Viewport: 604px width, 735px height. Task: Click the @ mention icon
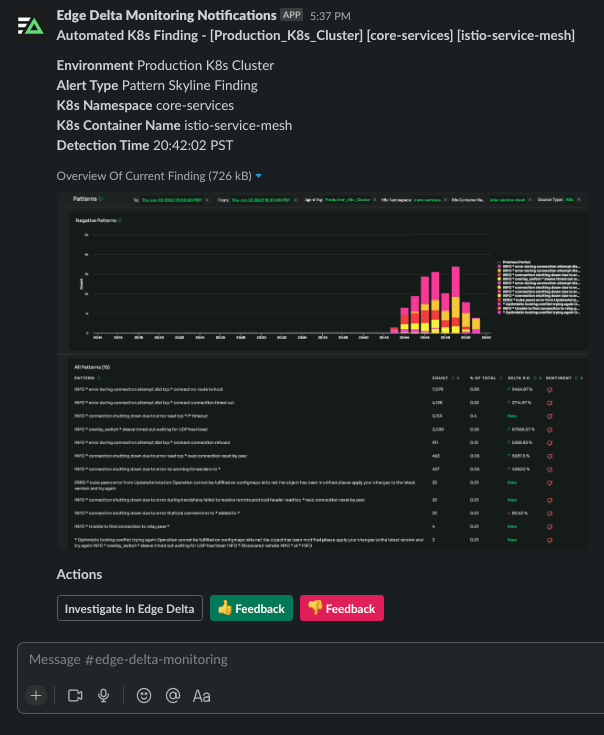(173, 696)
